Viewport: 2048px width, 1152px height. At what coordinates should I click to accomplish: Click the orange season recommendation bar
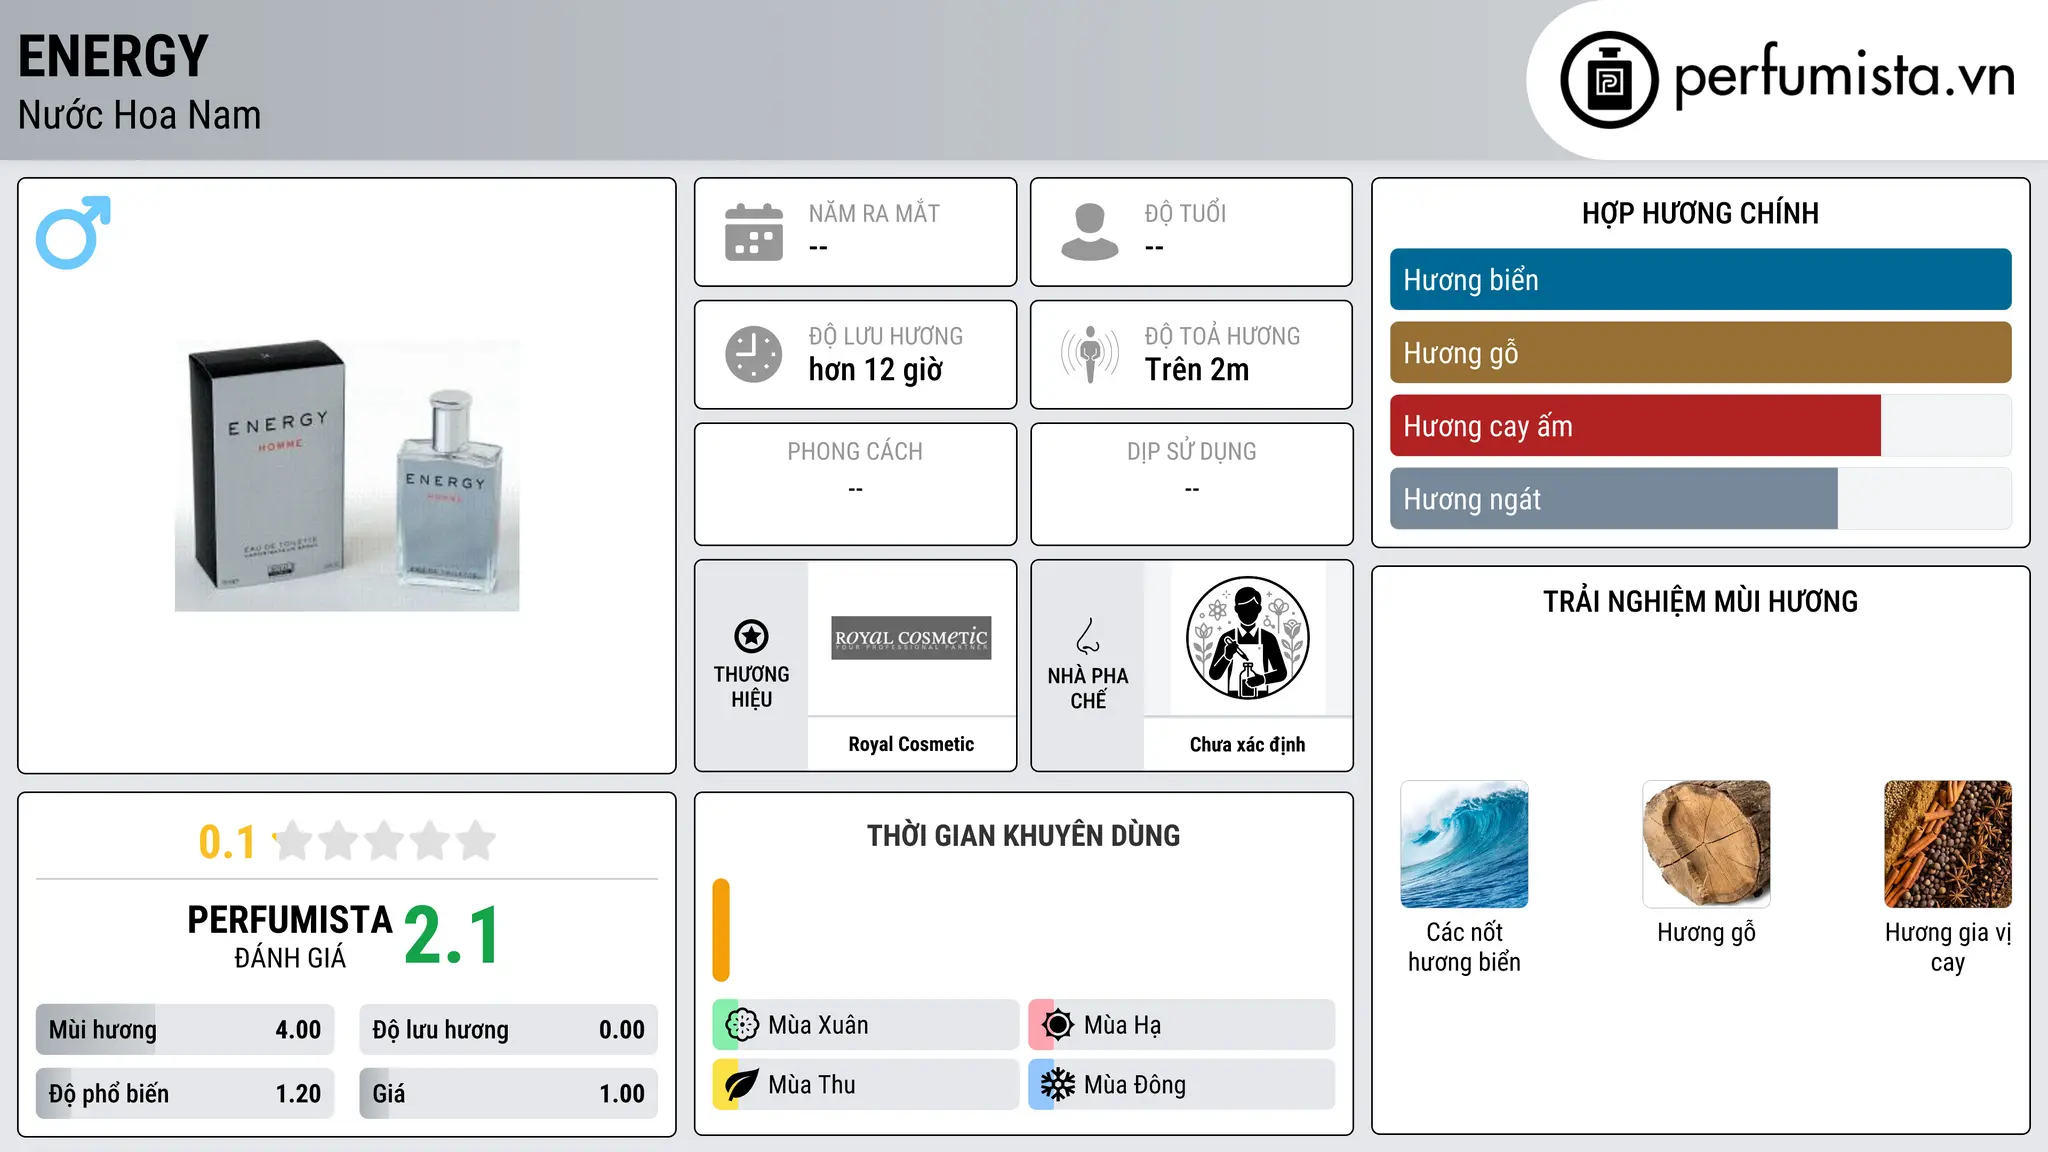tap(721, 930)
